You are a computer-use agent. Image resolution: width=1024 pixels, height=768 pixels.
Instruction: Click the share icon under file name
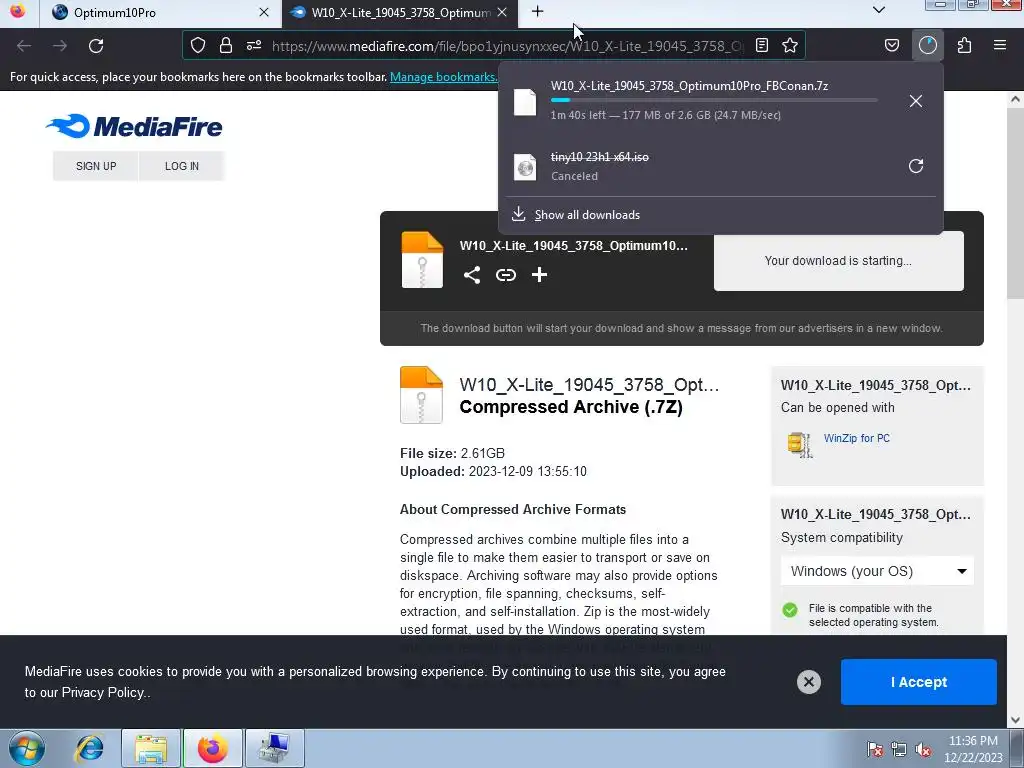pos(472,275)
